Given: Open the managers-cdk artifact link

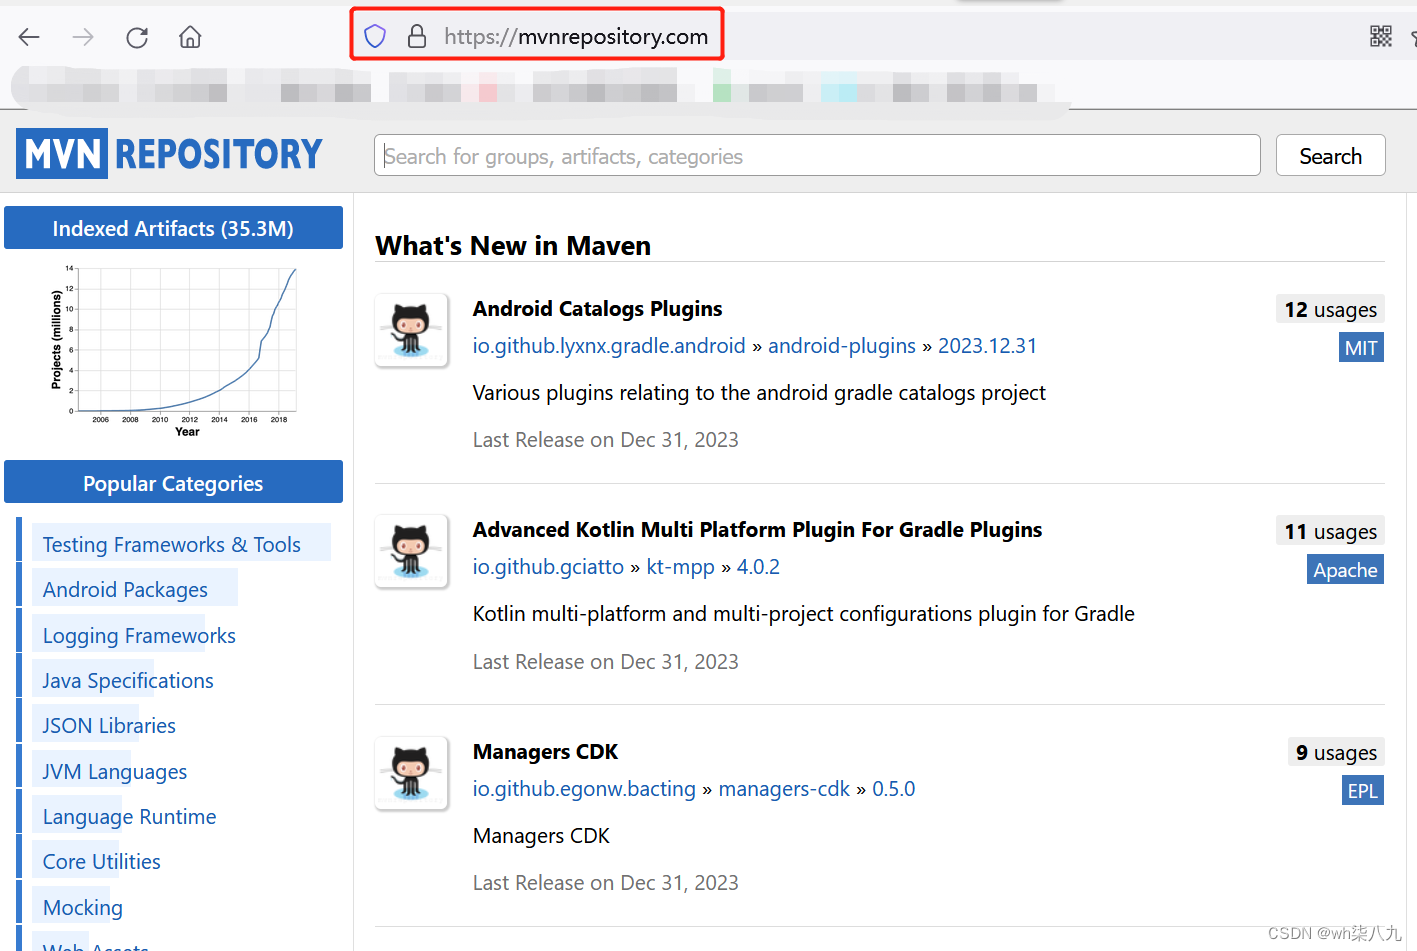Looking at the screenshot, I should point(784,788).
